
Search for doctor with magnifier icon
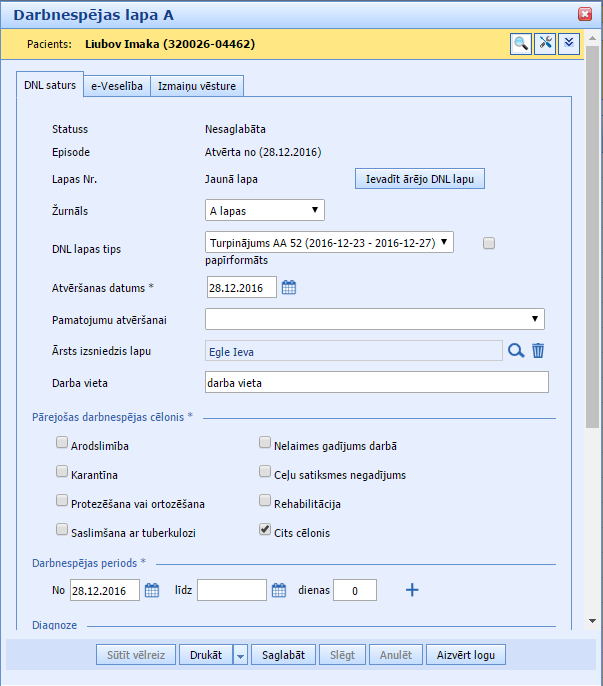516,350
